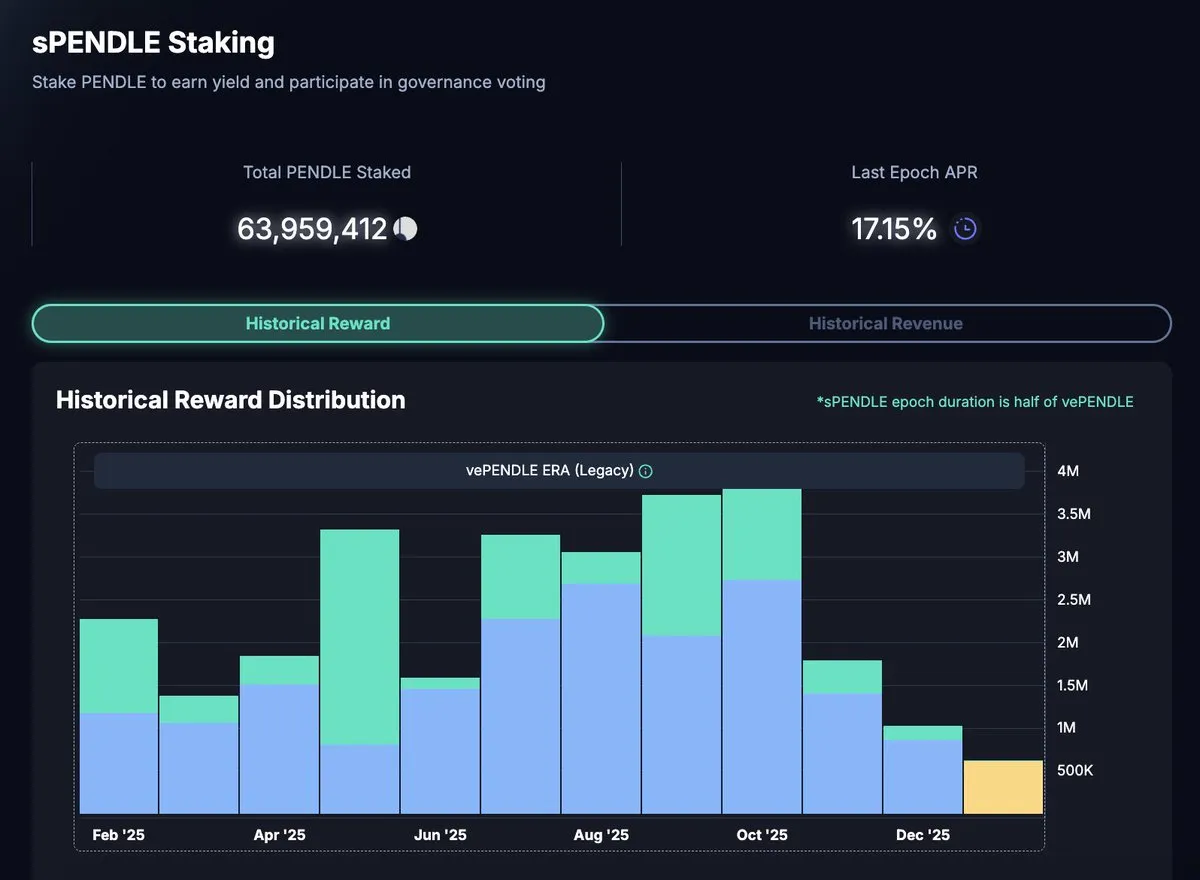Image resolution: width=1200 pixels, height=880 pixels.
Task: Click blue segment of the Jun '25 bar
Action: click(440, 751)
